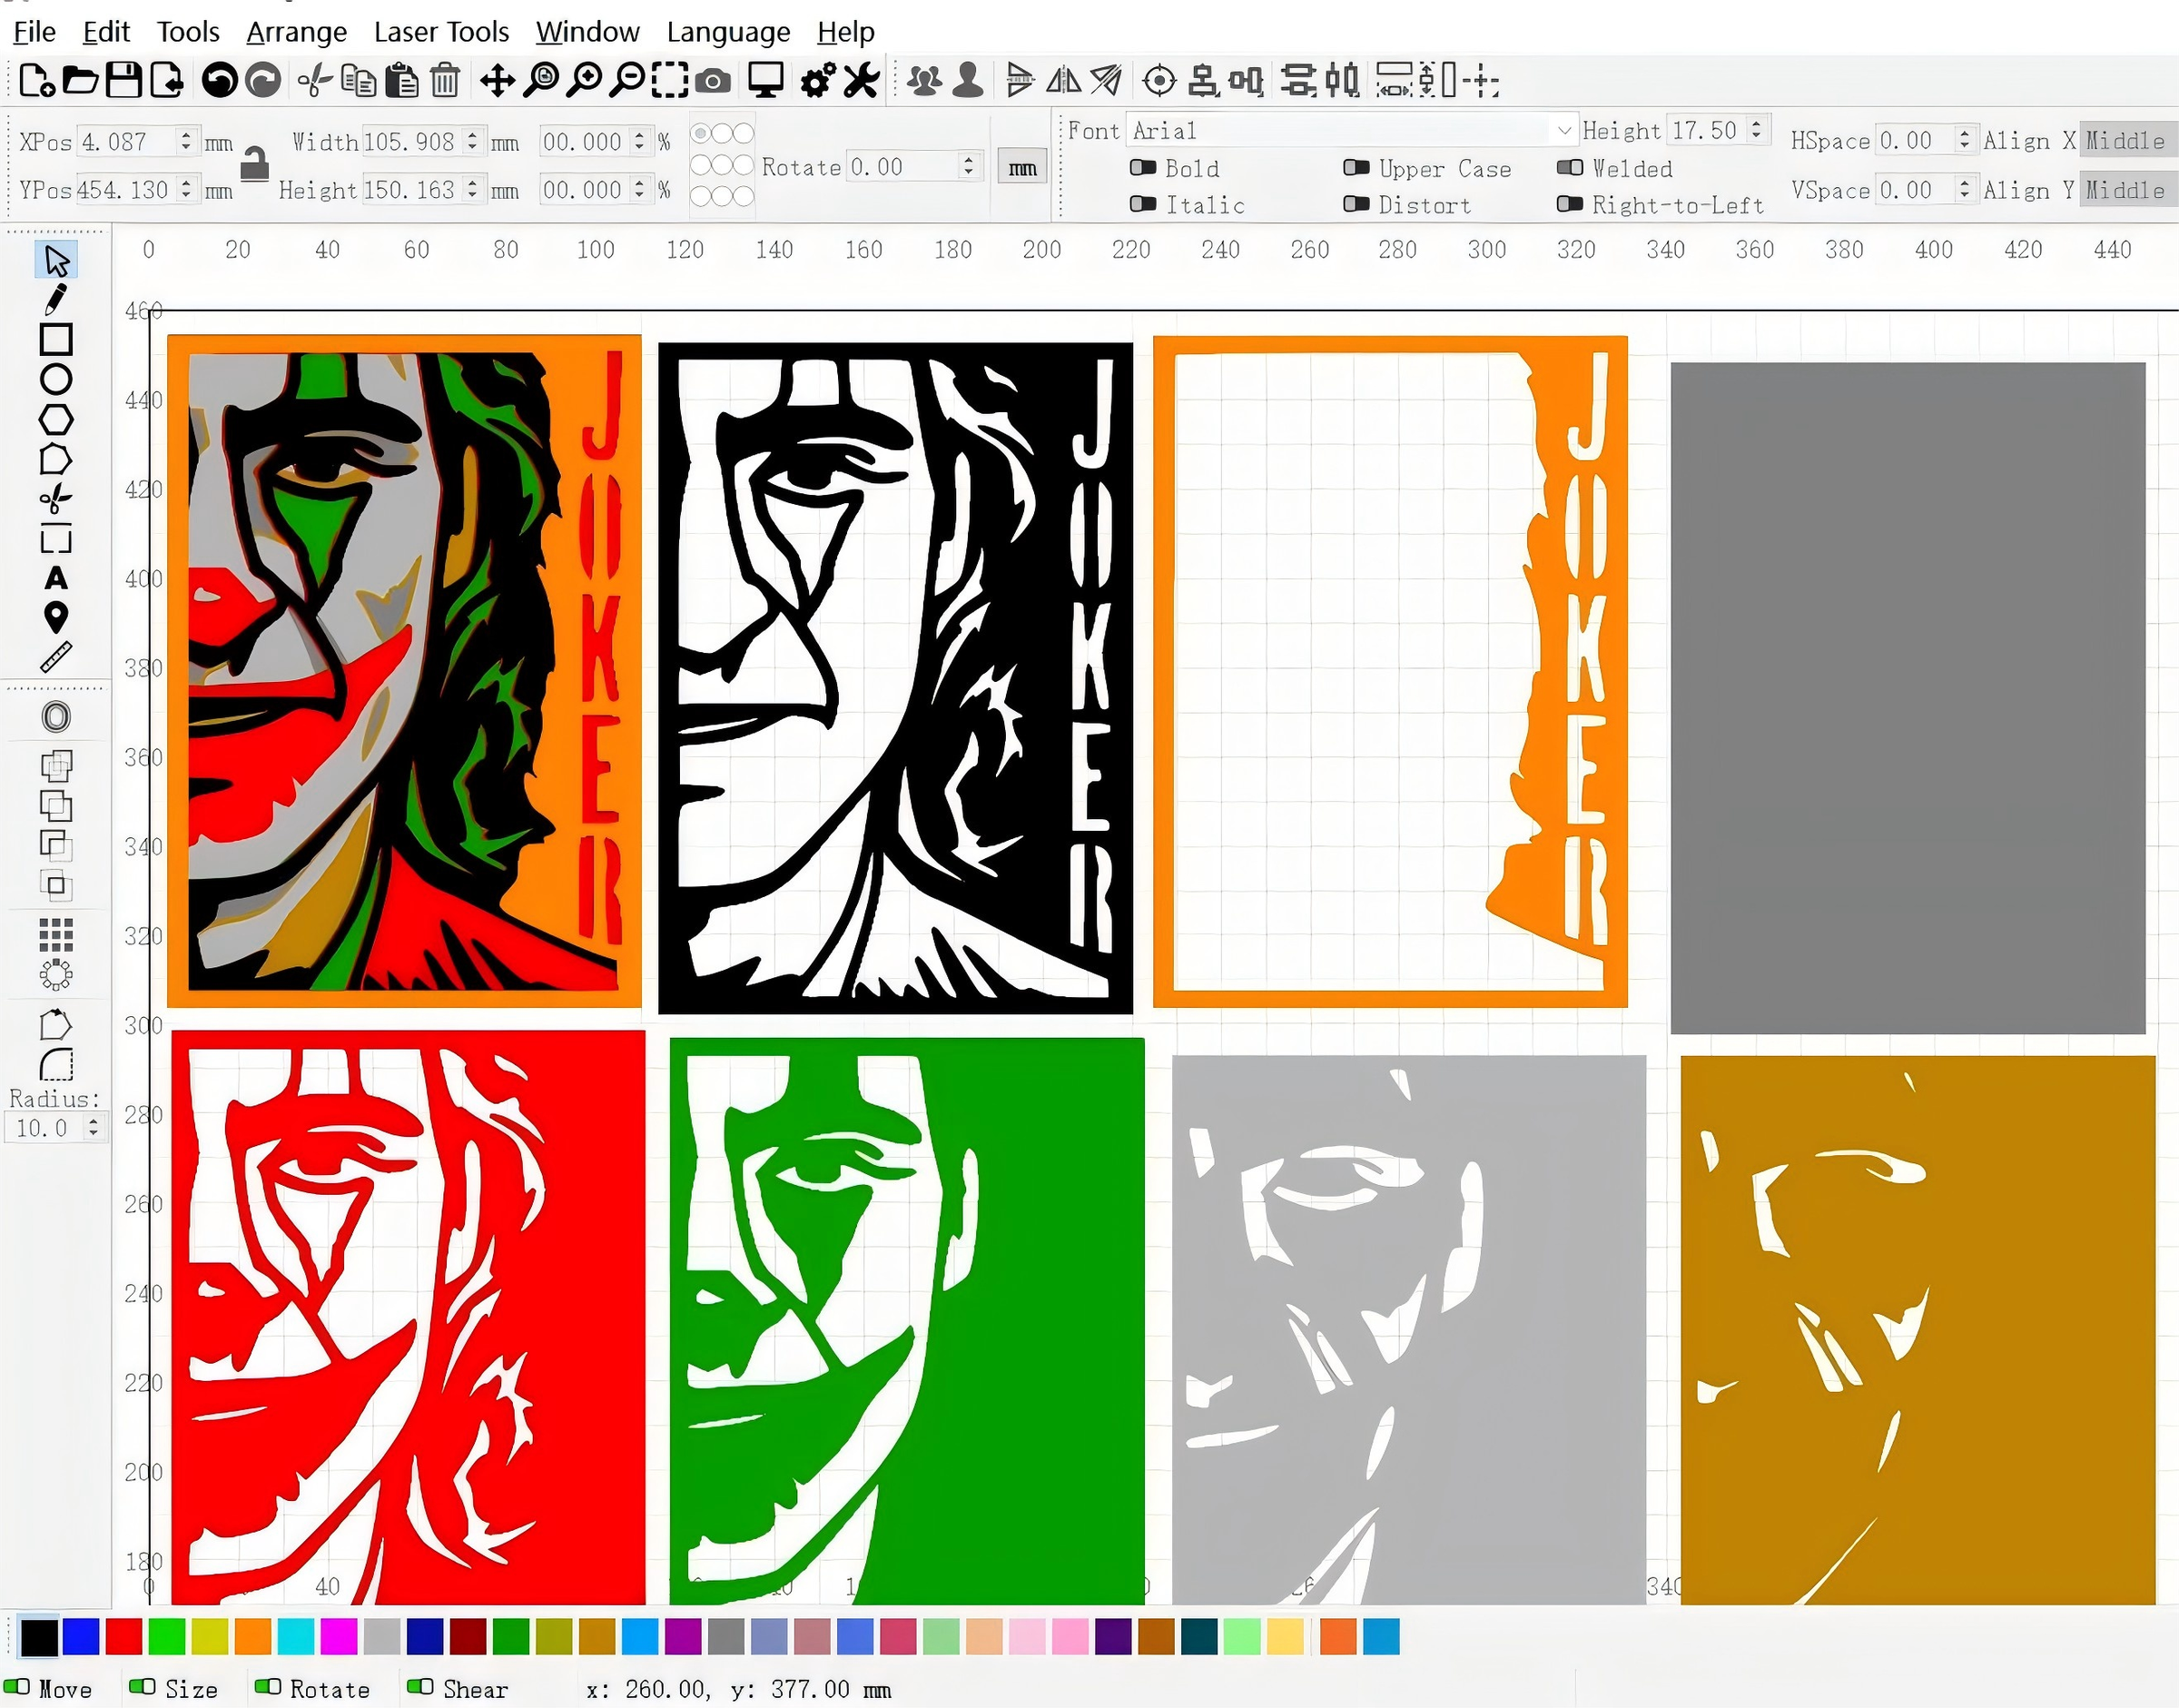Click the HSpace stepper arrows

pyautogui.click(x=1964, y=140)
